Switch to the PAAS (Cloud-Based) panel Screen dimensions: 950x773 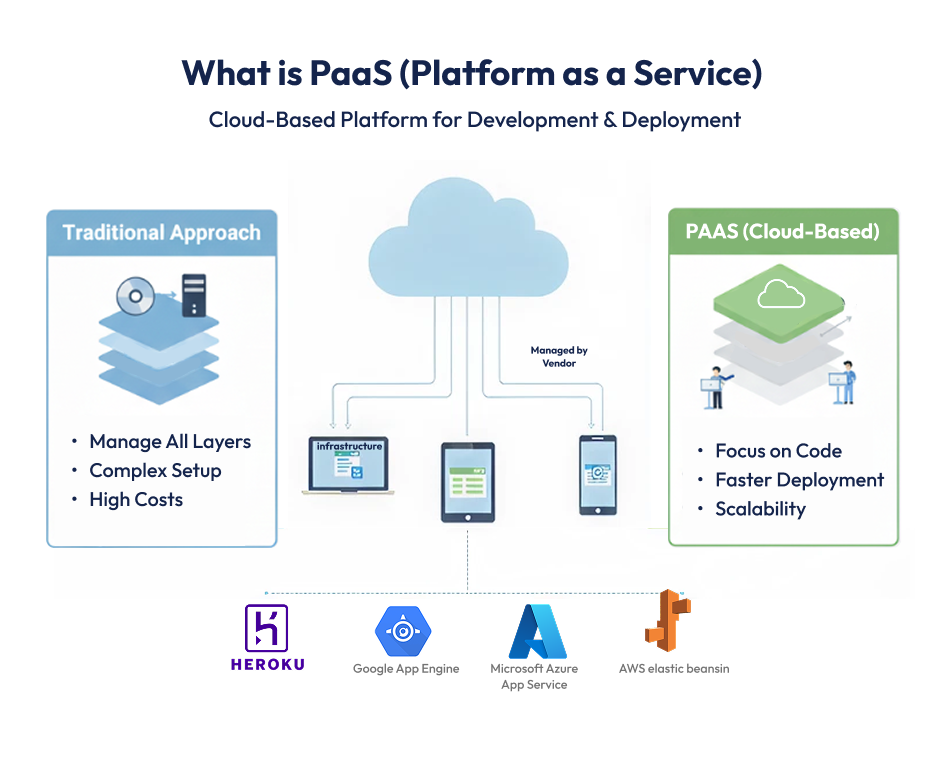pos(783,230)
